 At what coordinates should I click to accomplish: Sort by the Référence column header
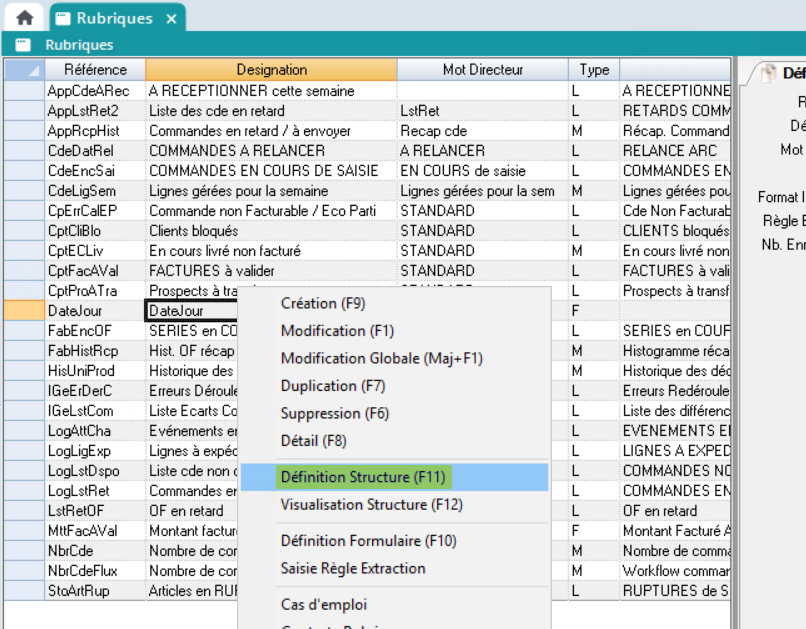point(95,70)
